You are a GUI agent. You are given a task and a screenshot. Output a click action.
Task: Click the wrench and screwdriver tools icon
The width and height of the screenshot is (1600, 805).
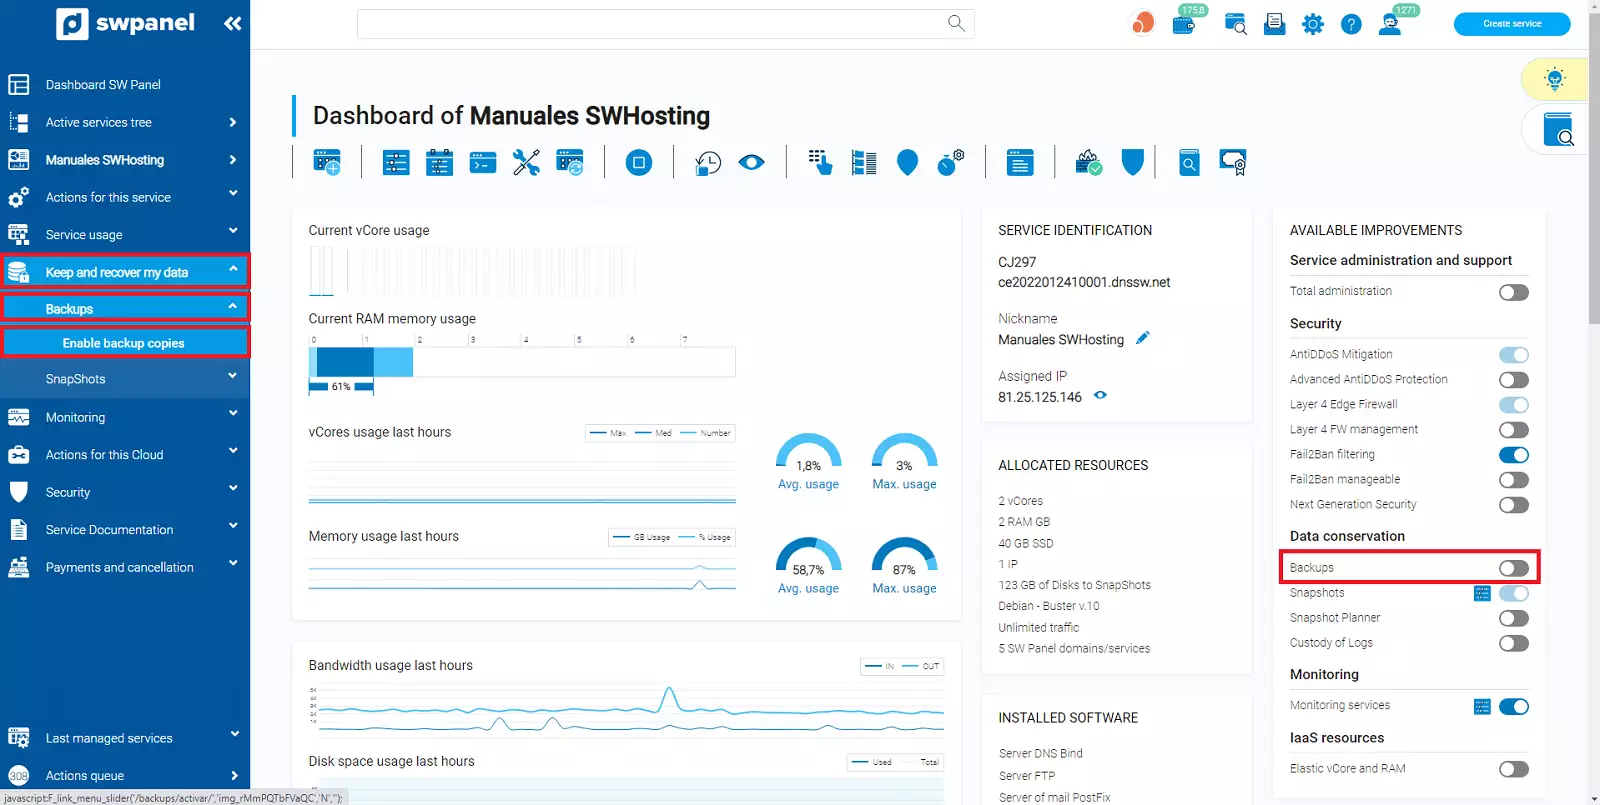pyautogui.click(x=526, y=162)
